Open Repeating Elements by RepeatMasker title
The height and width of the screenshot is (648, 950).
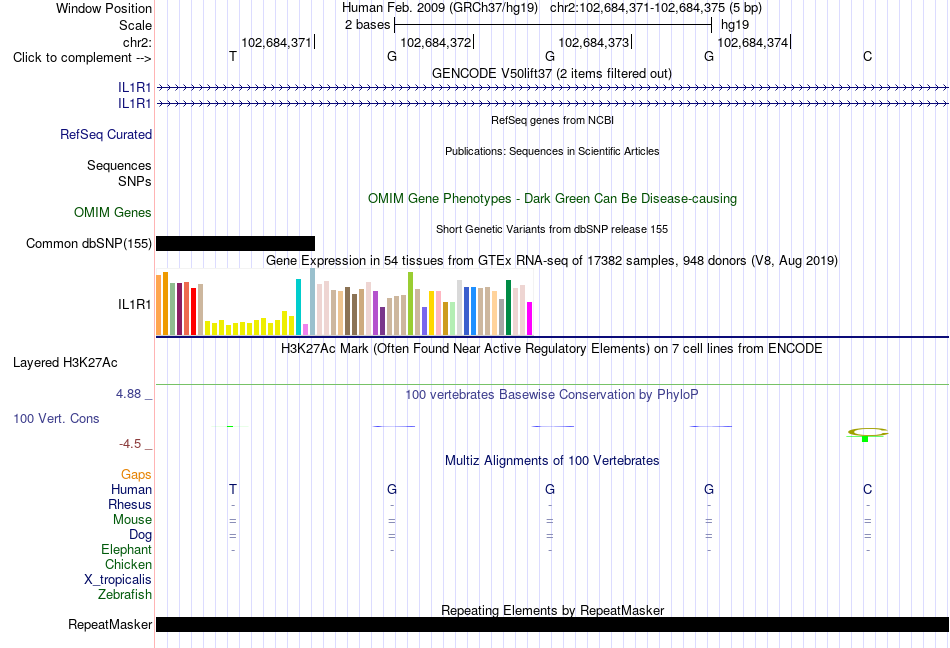tap(552, 610)
